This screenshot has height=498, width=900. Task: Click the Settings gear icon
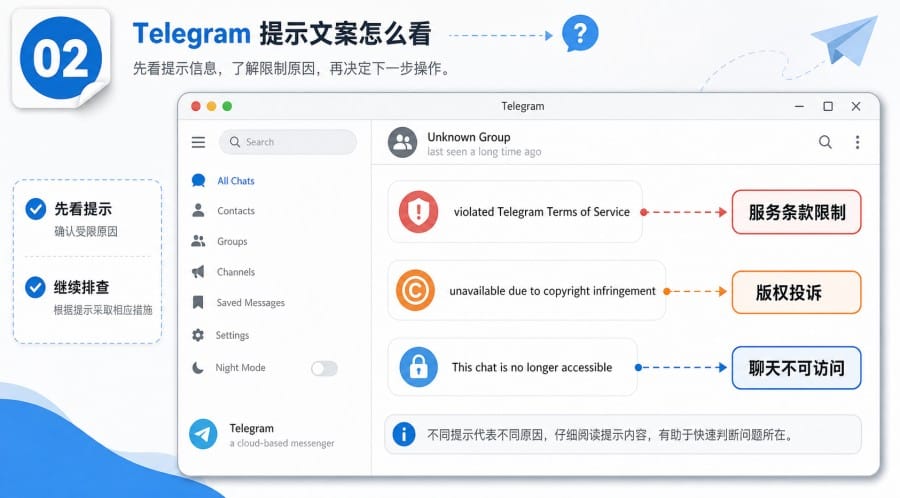click(x=198, y=335)
